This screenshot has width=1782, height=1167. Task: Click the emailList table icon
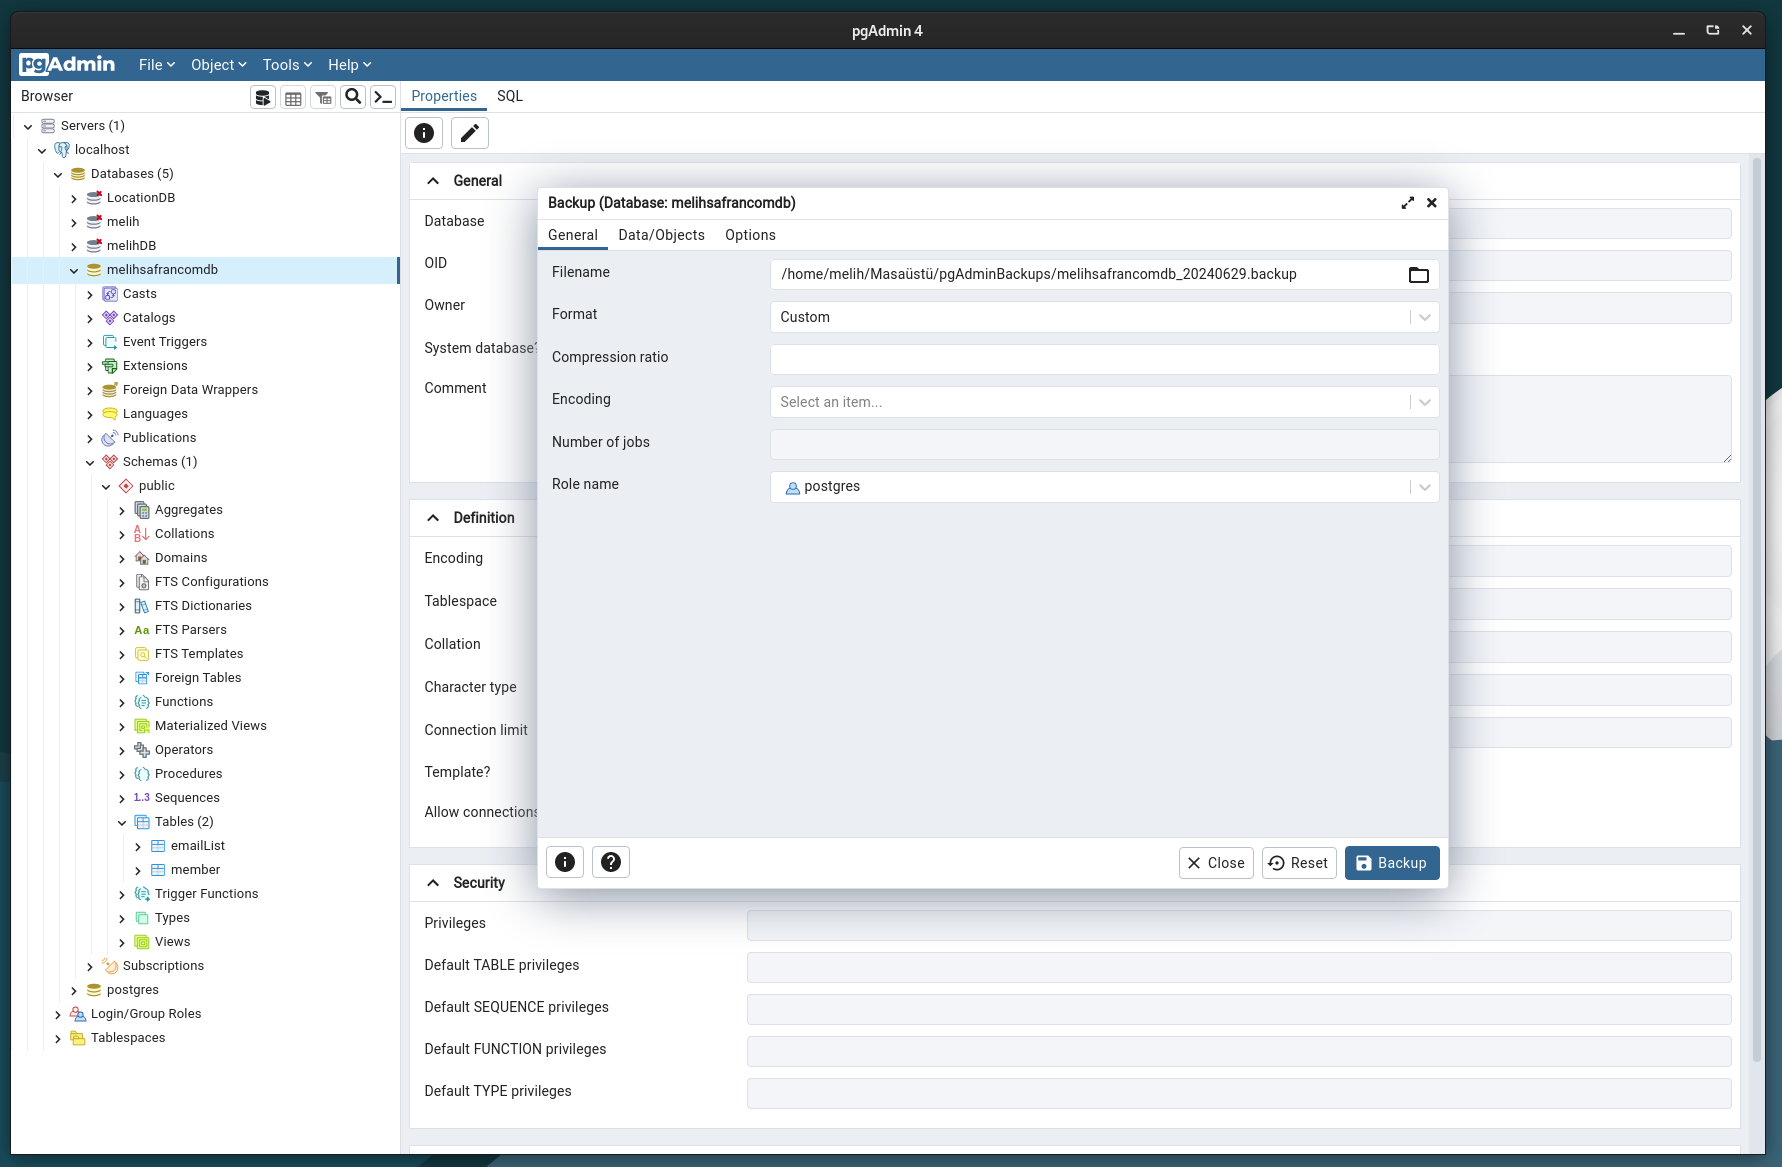click(158, 846)
